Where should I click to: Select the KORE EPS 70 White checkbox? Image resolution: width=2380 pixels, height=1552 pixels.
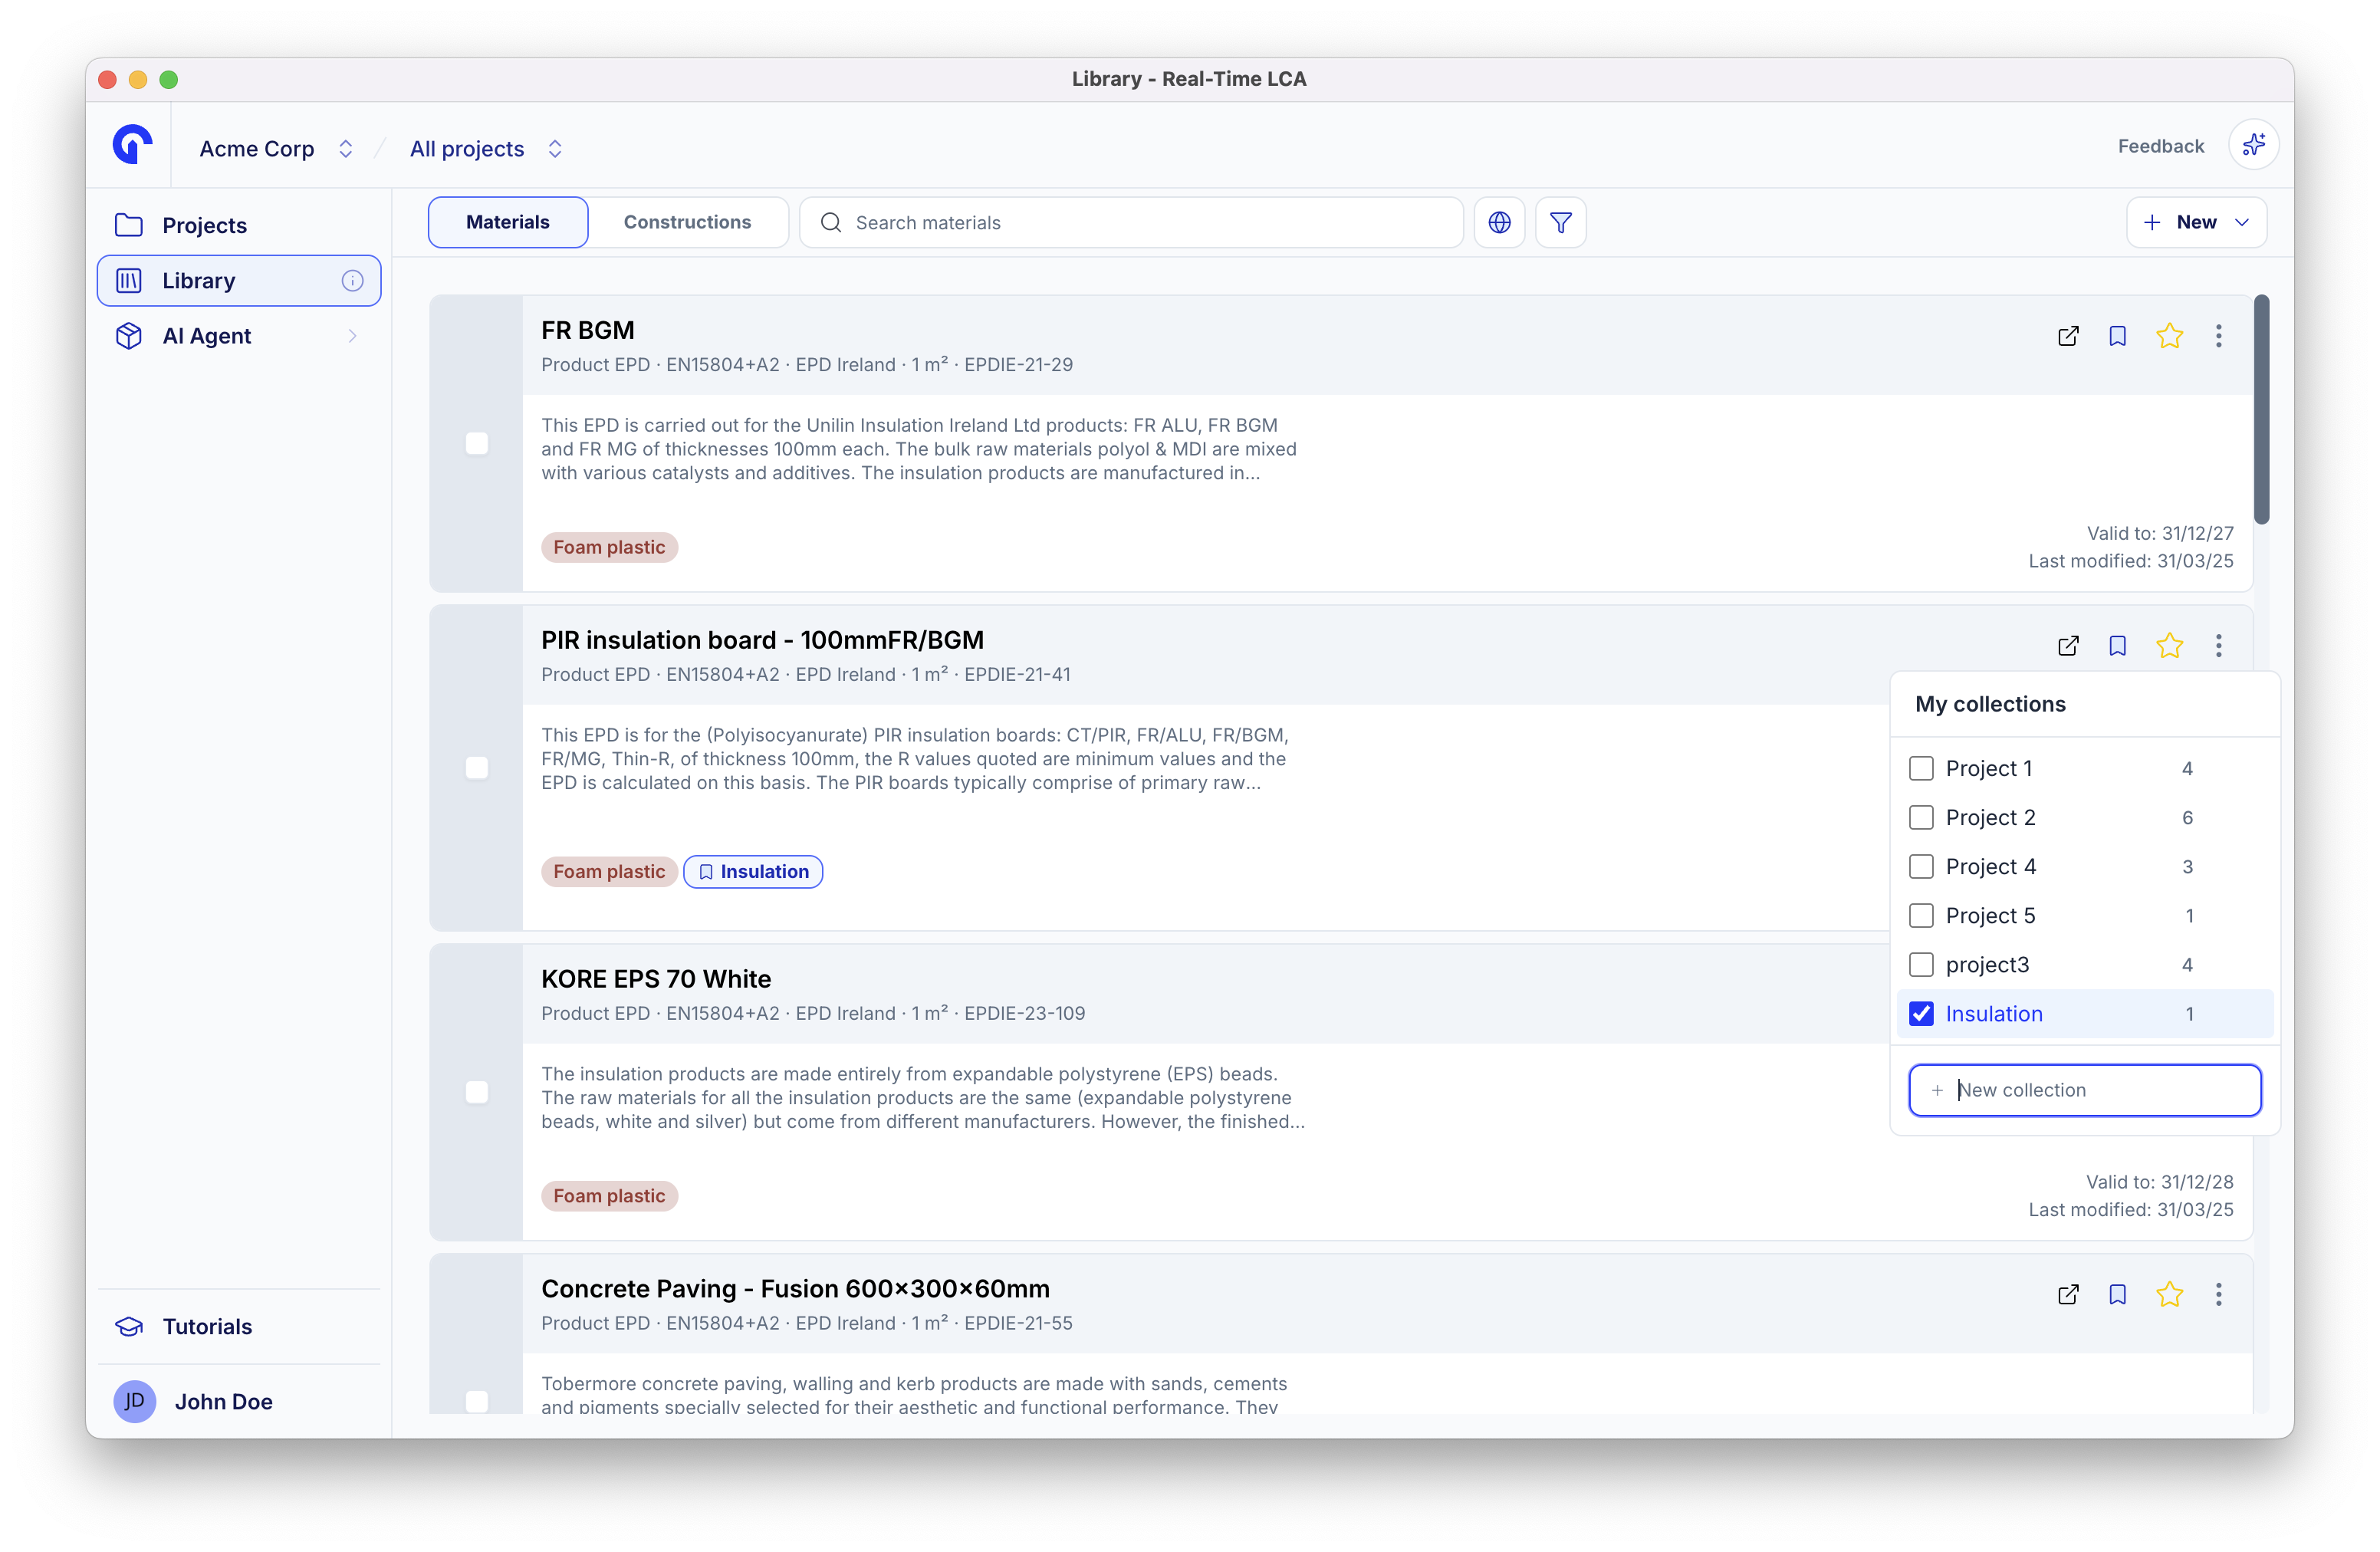[x=477, y=1091]
